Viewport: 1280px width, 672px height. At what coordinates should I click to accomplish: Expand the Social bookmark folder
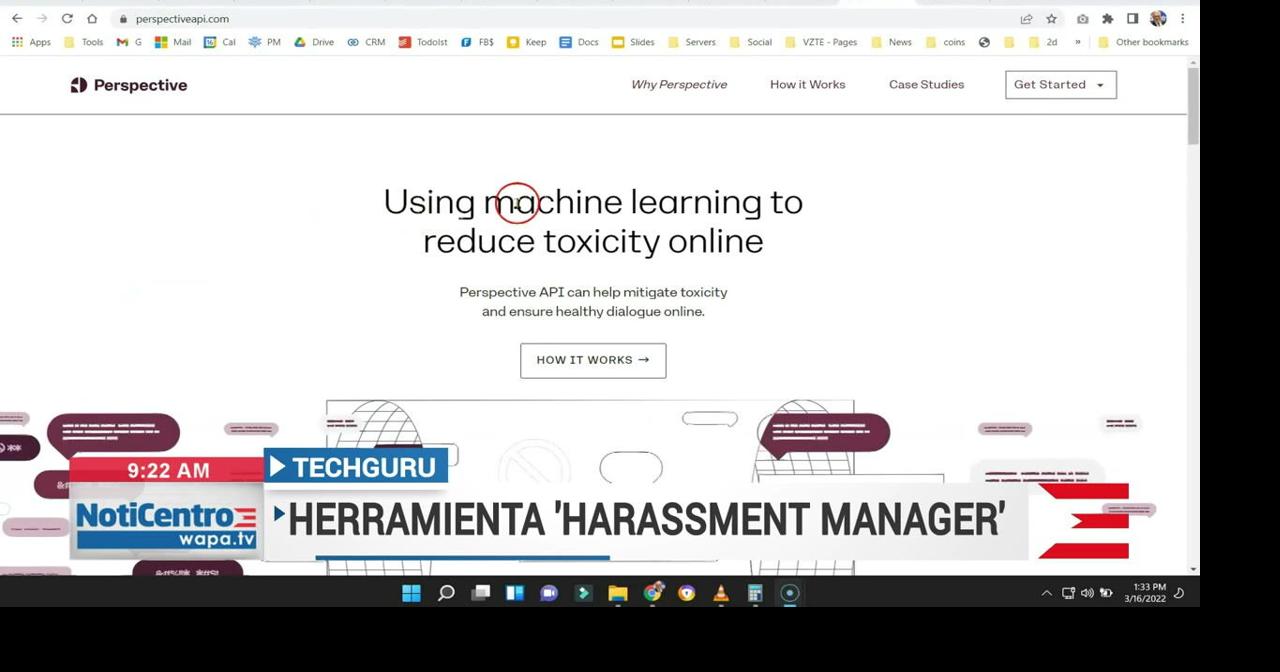(x=750, y=42)
